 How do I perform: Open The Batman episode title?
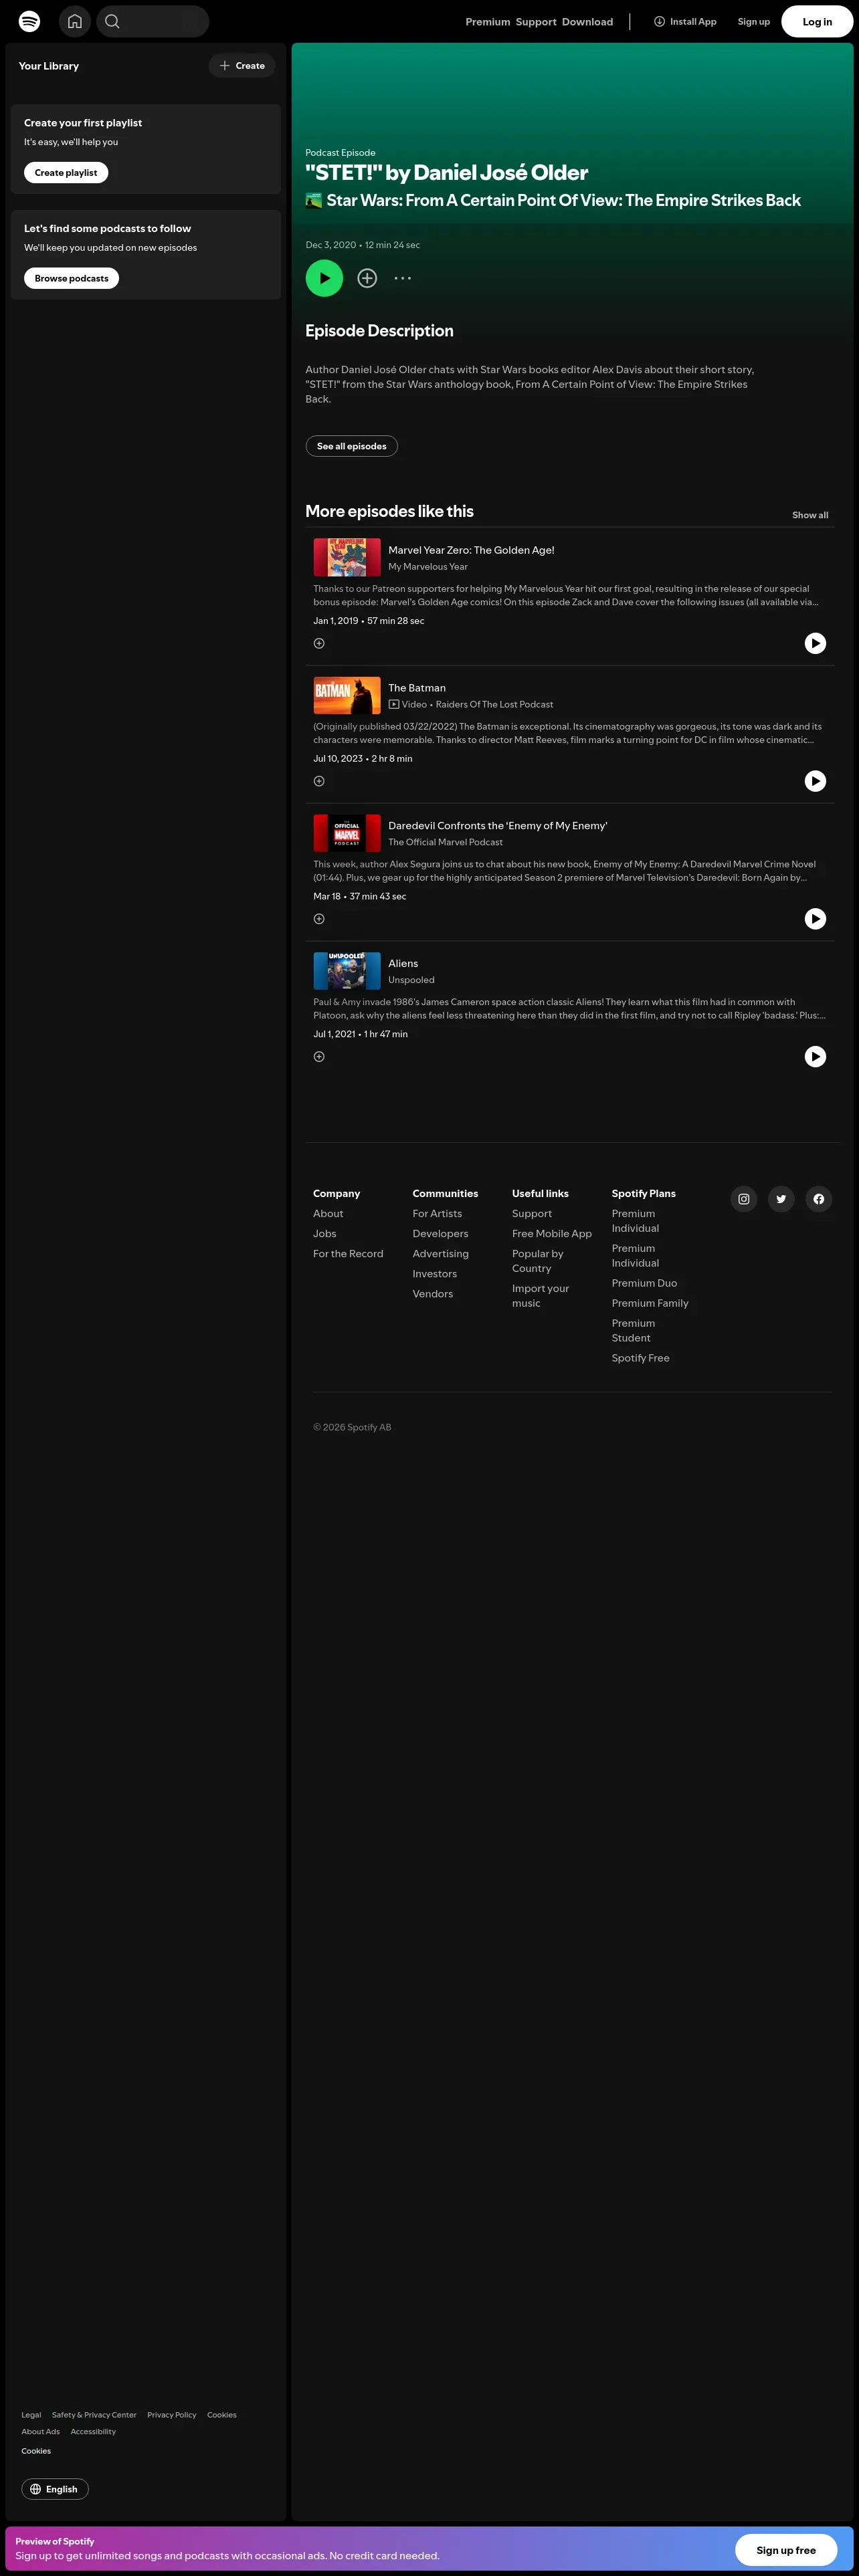[417, 688]
